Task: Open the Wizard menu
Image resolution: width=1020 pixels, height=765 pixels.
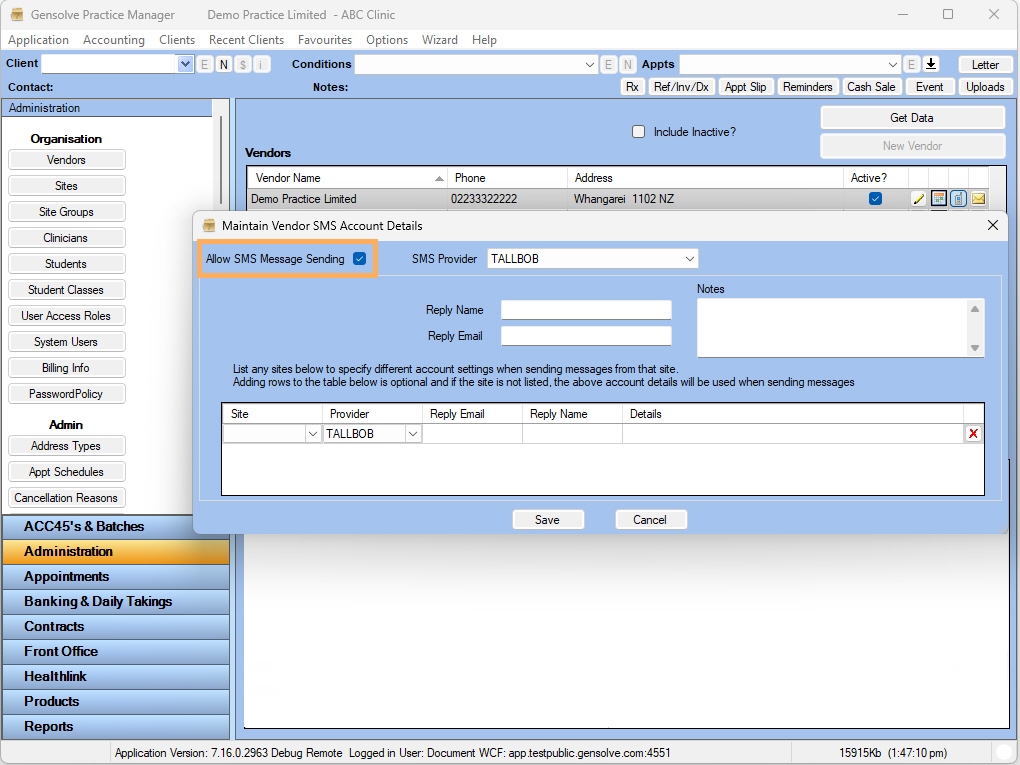Action: pyautogui.click(x=439, y=40)
